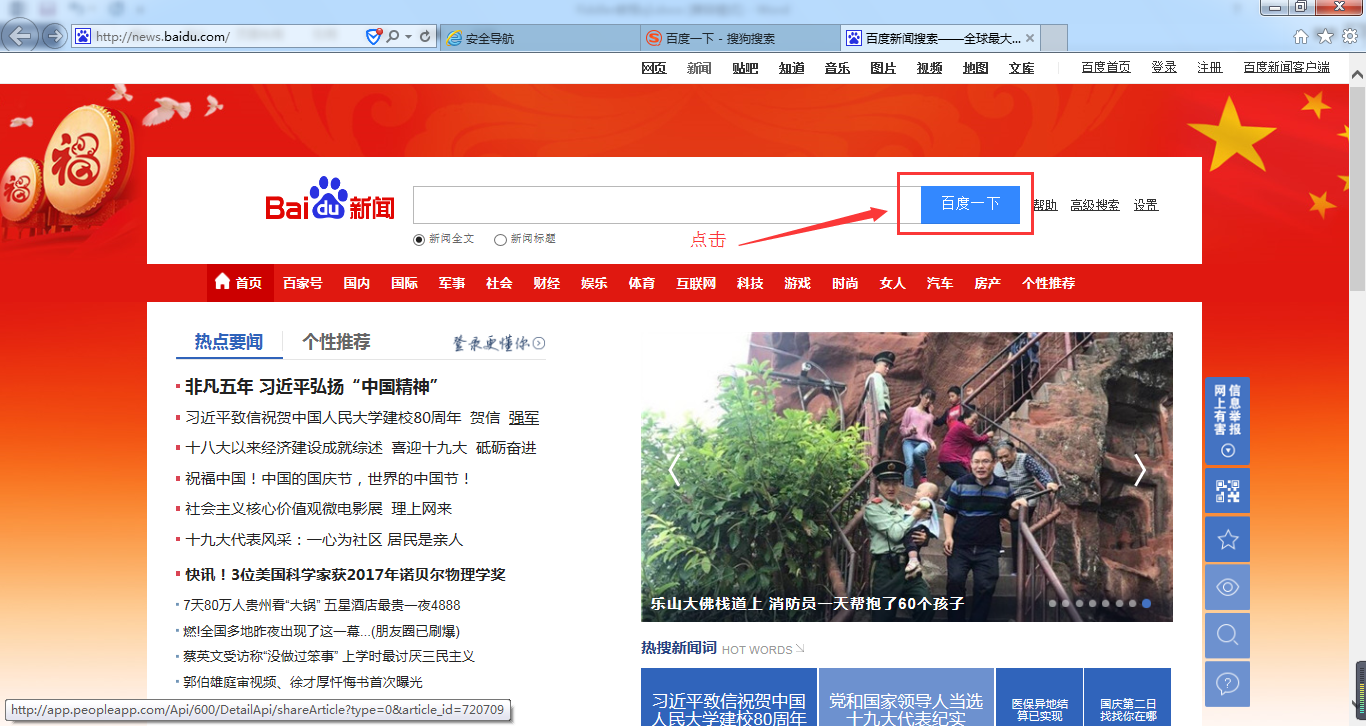1366x726 pixels.
Task: Click the magnifier icon in right sidebar
Action: point(1227,635)
